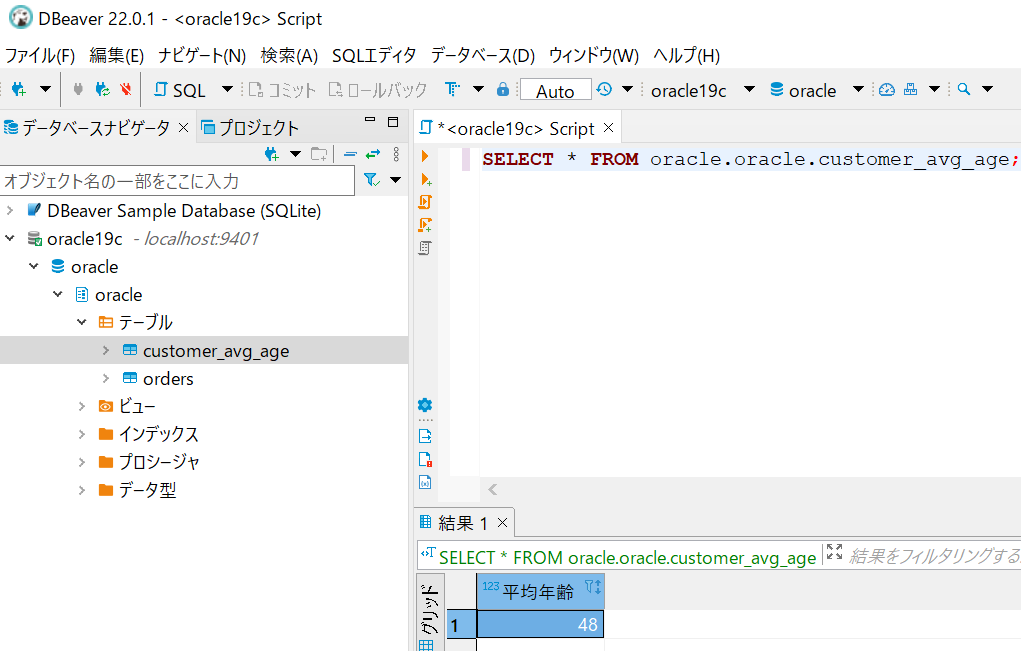The image size is (1021, 651).
Task: Close the <oracle19c> Script tab
Action: click(609, 128)
